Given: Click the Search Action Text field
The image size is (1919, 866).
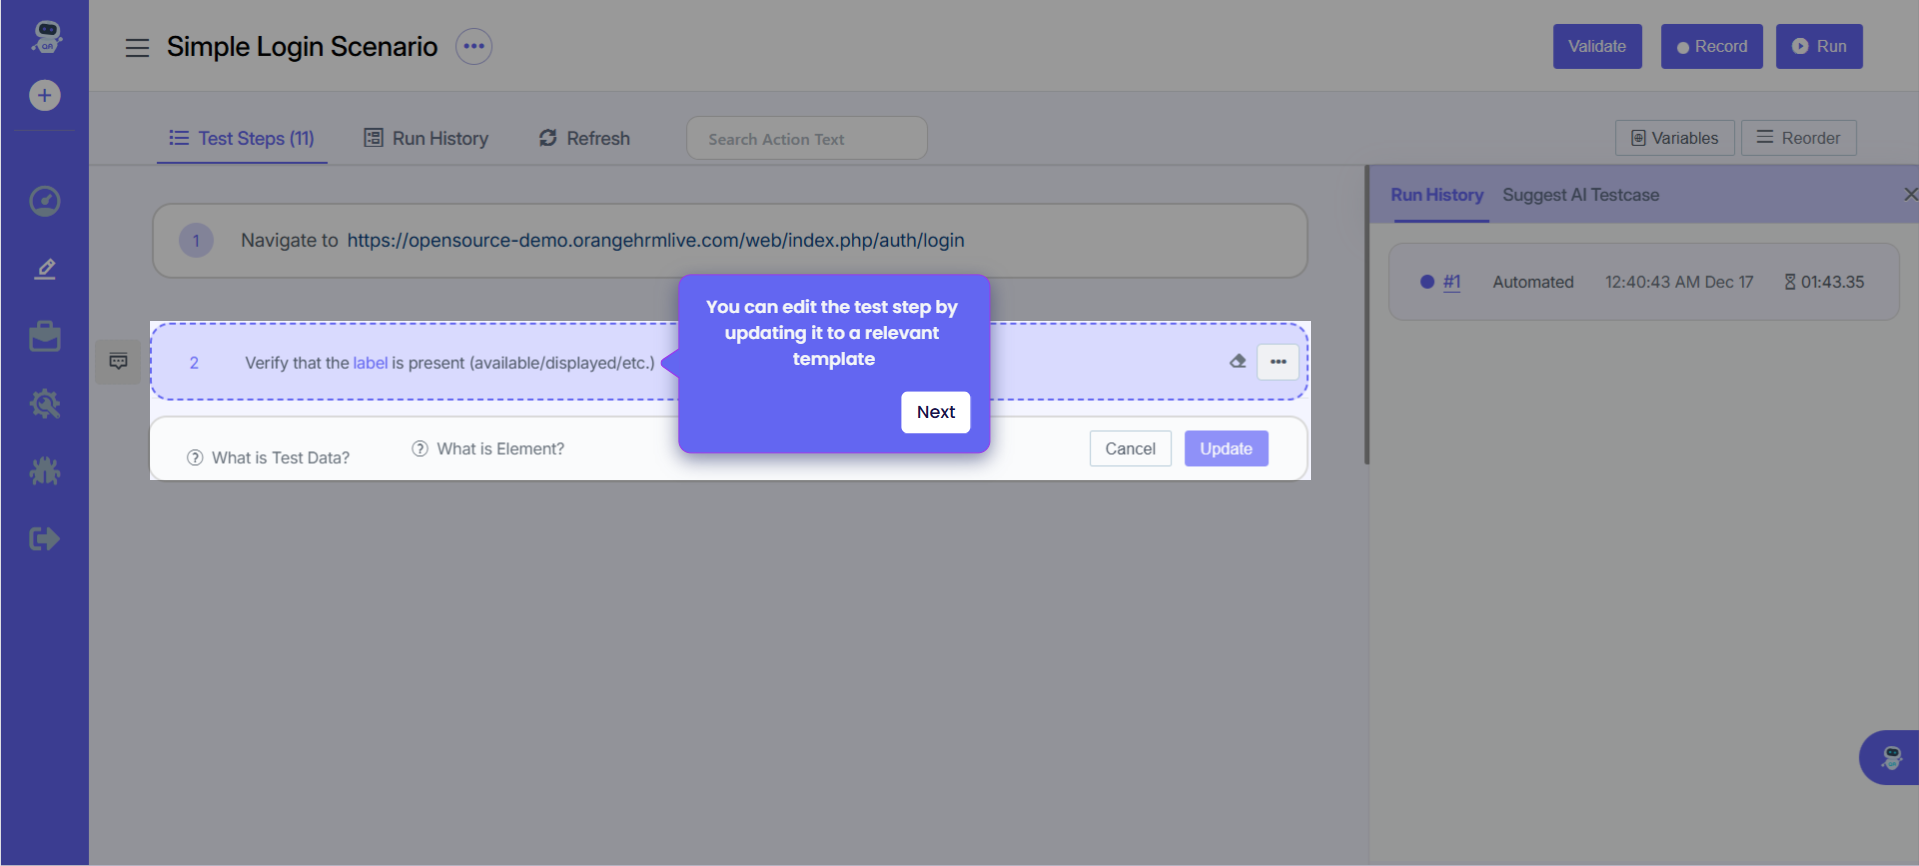Looking at the screenshot, I should point(806,139).
